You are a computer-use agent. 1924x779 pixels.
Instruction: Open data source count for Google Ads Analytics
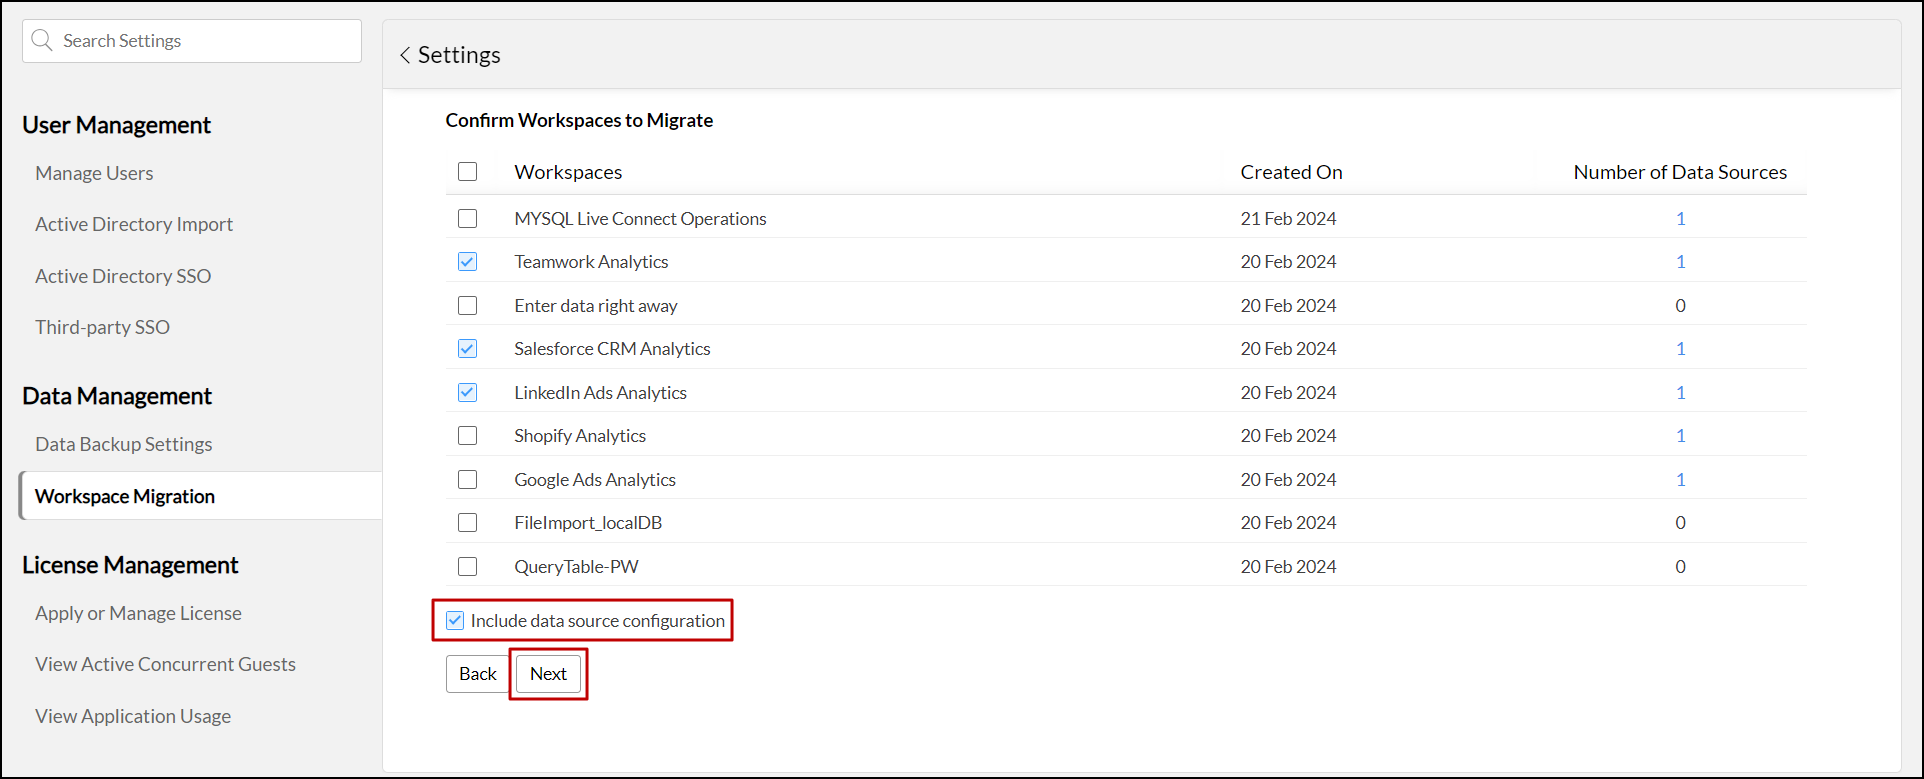1680,479
